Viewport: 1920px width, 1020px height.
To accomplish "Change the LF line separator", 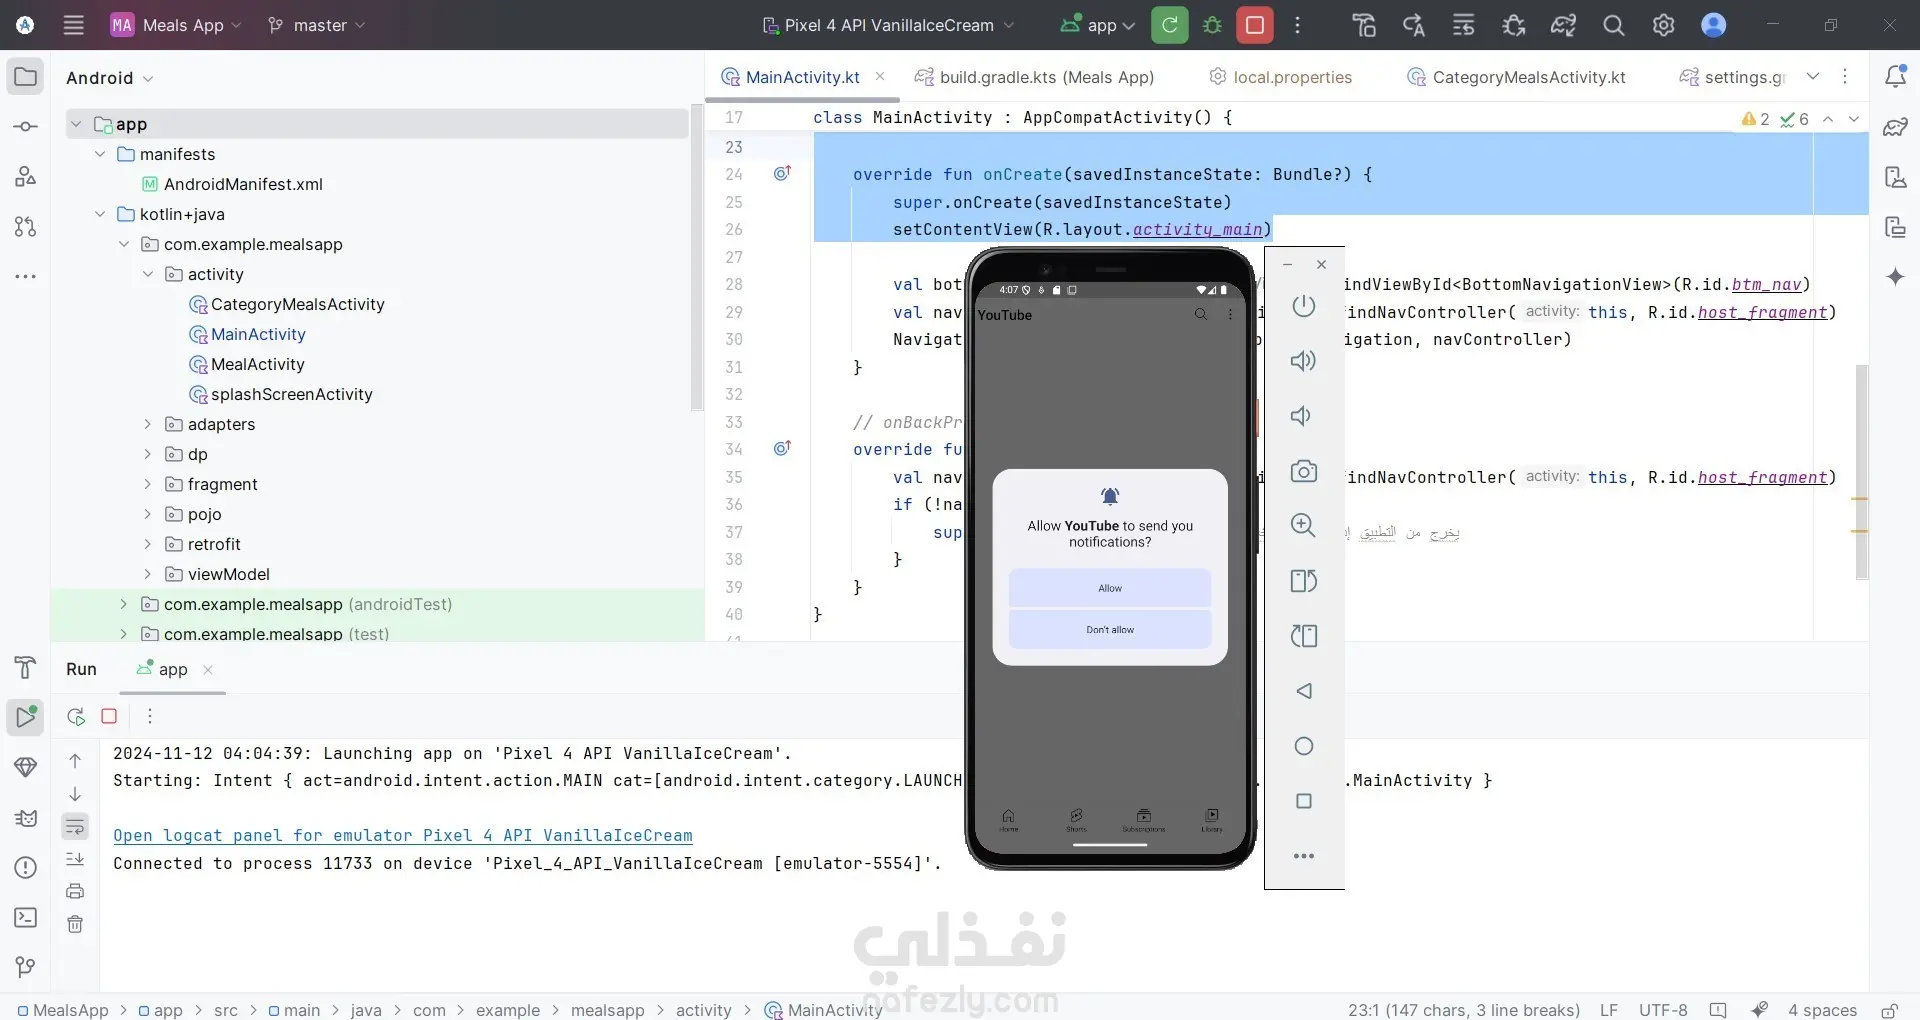I will (x=1608, y=1010).
